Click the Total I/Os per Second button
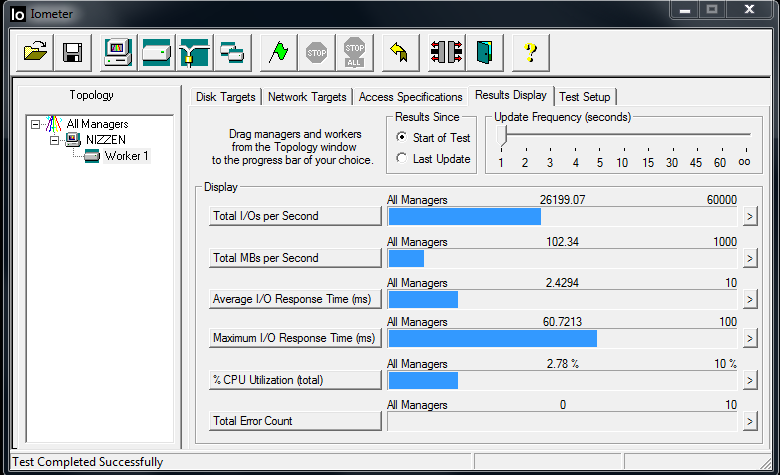The image size is (780, 475). [295, 216]
